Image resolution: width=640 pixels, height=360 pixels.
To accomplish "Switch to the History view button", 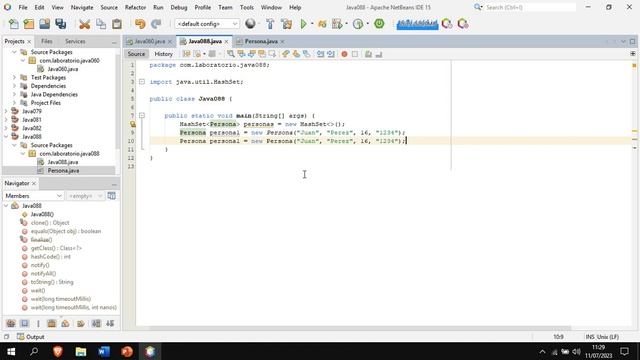I will 164,54.
